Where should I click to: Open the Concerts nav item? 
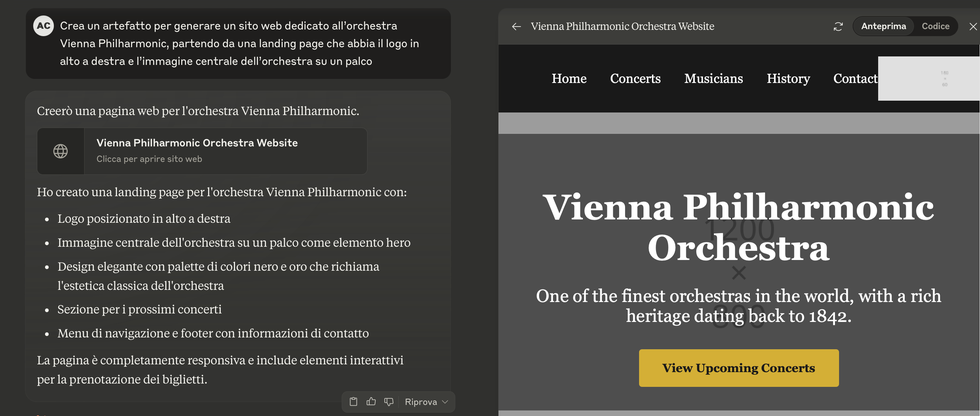click(635, 79)
